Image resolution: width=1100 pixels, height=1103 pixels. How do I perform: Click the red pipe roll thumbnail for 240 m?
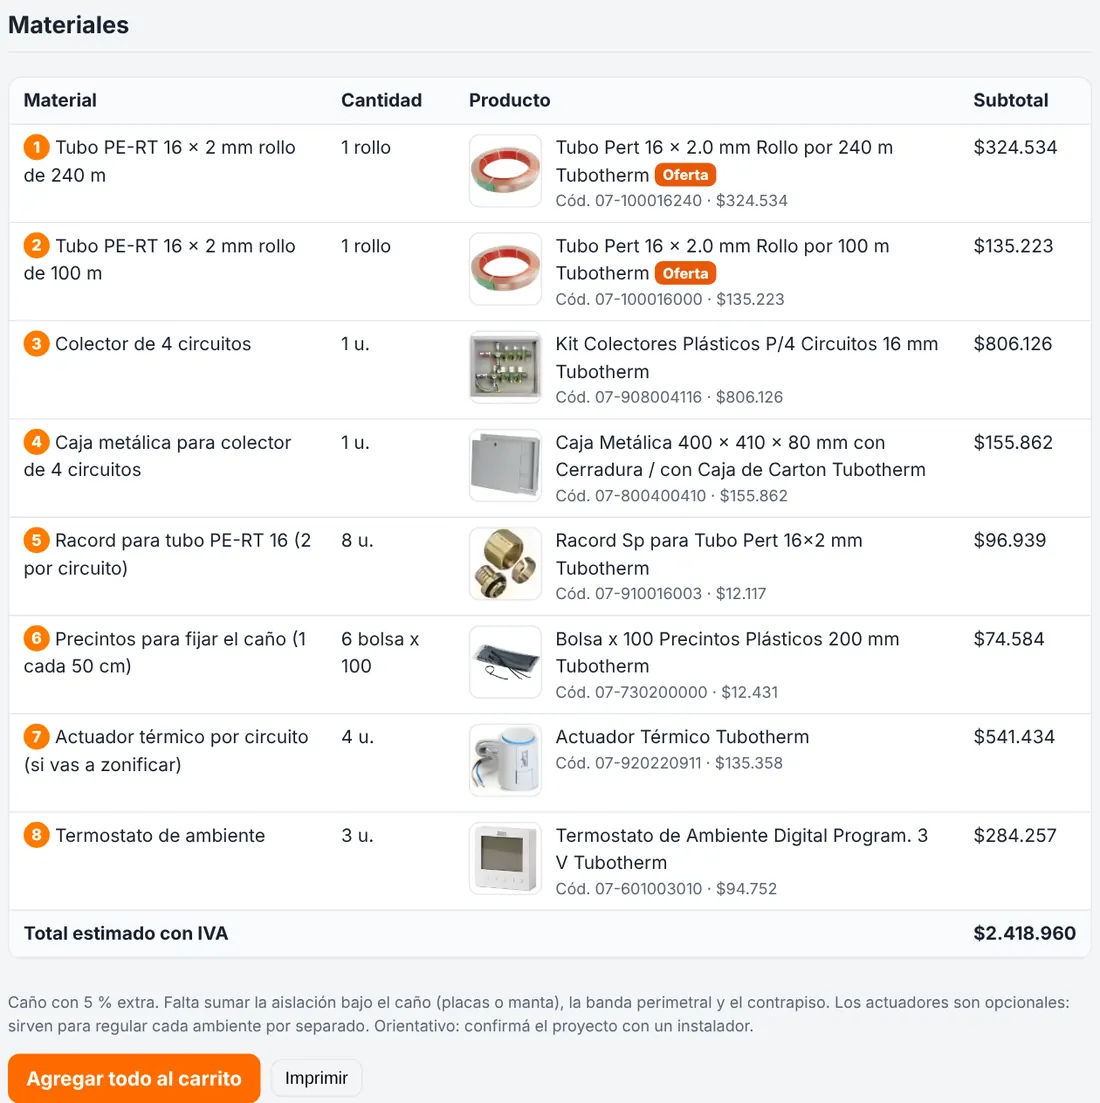(505, 171)
